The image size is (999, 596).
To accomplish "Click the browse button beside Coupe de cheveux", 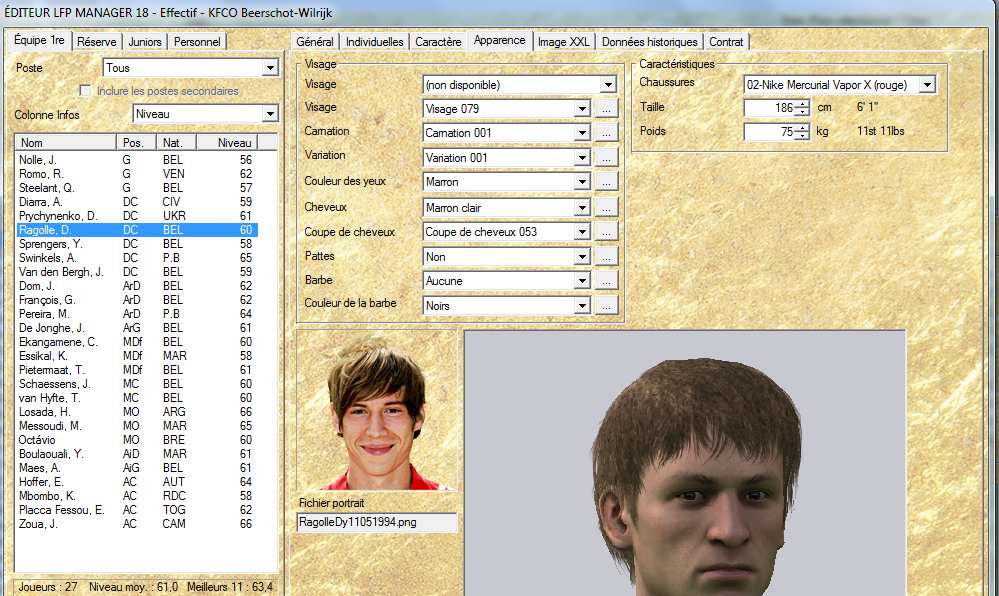I will click(606, 232).
